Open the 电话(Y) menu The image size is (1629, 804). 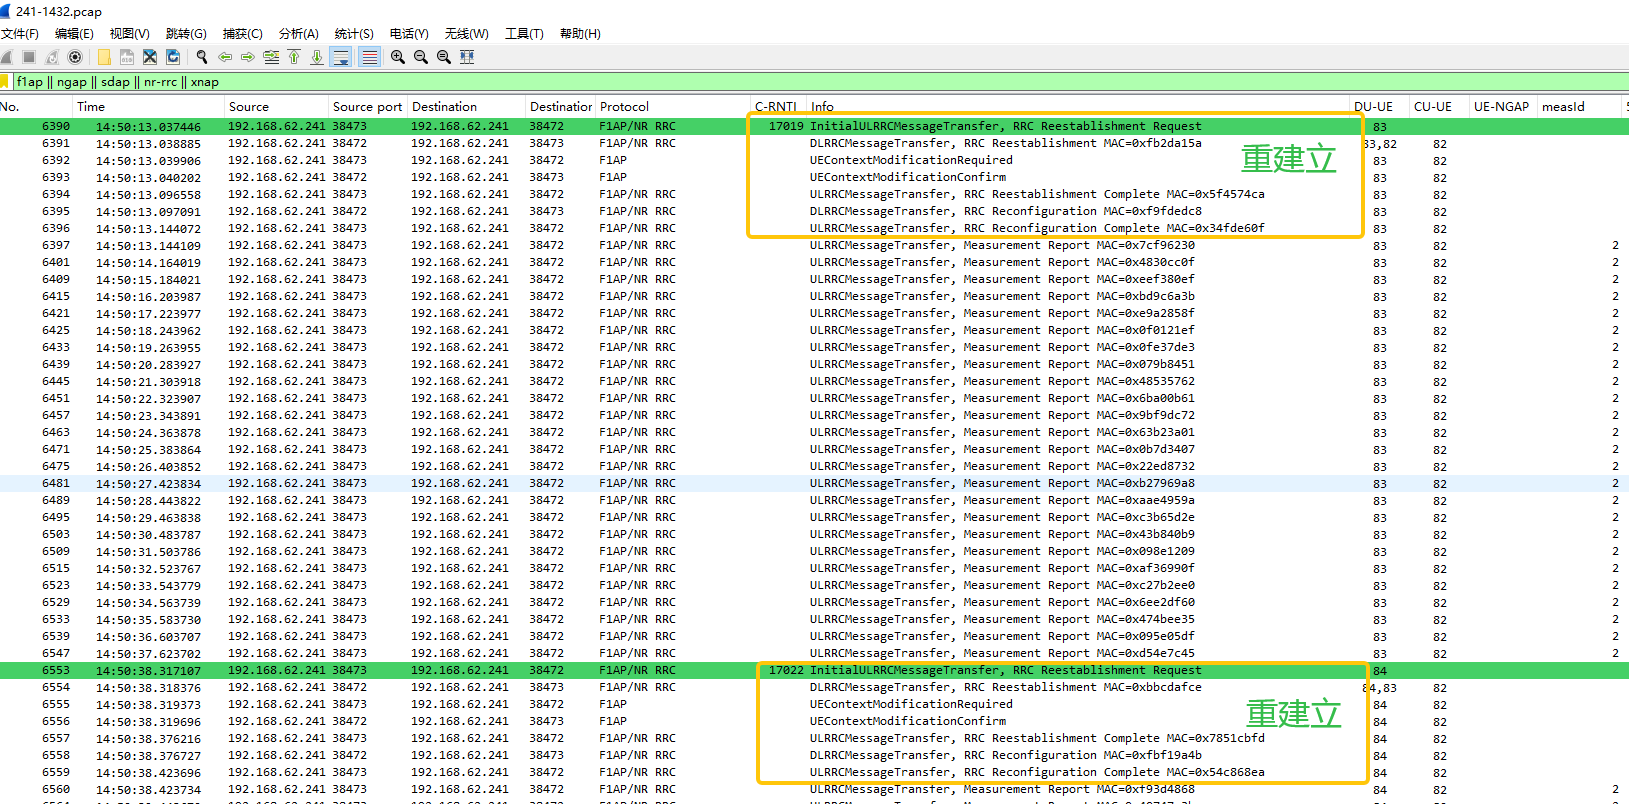click(x=409, y=34)
